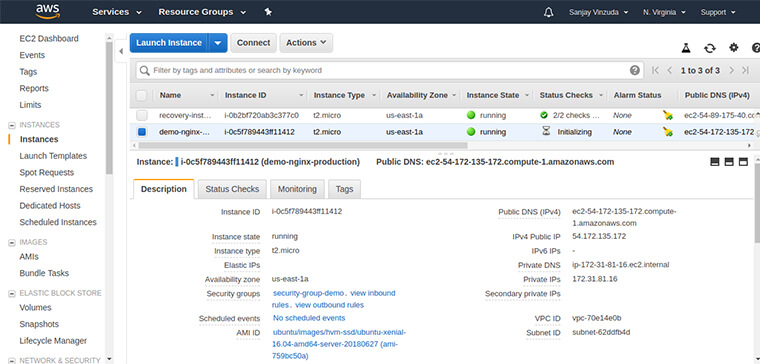Image resolution: width=760 pixels, height=364 pixels.
Task: Open table settings gear icon
Action: point(734,47)
